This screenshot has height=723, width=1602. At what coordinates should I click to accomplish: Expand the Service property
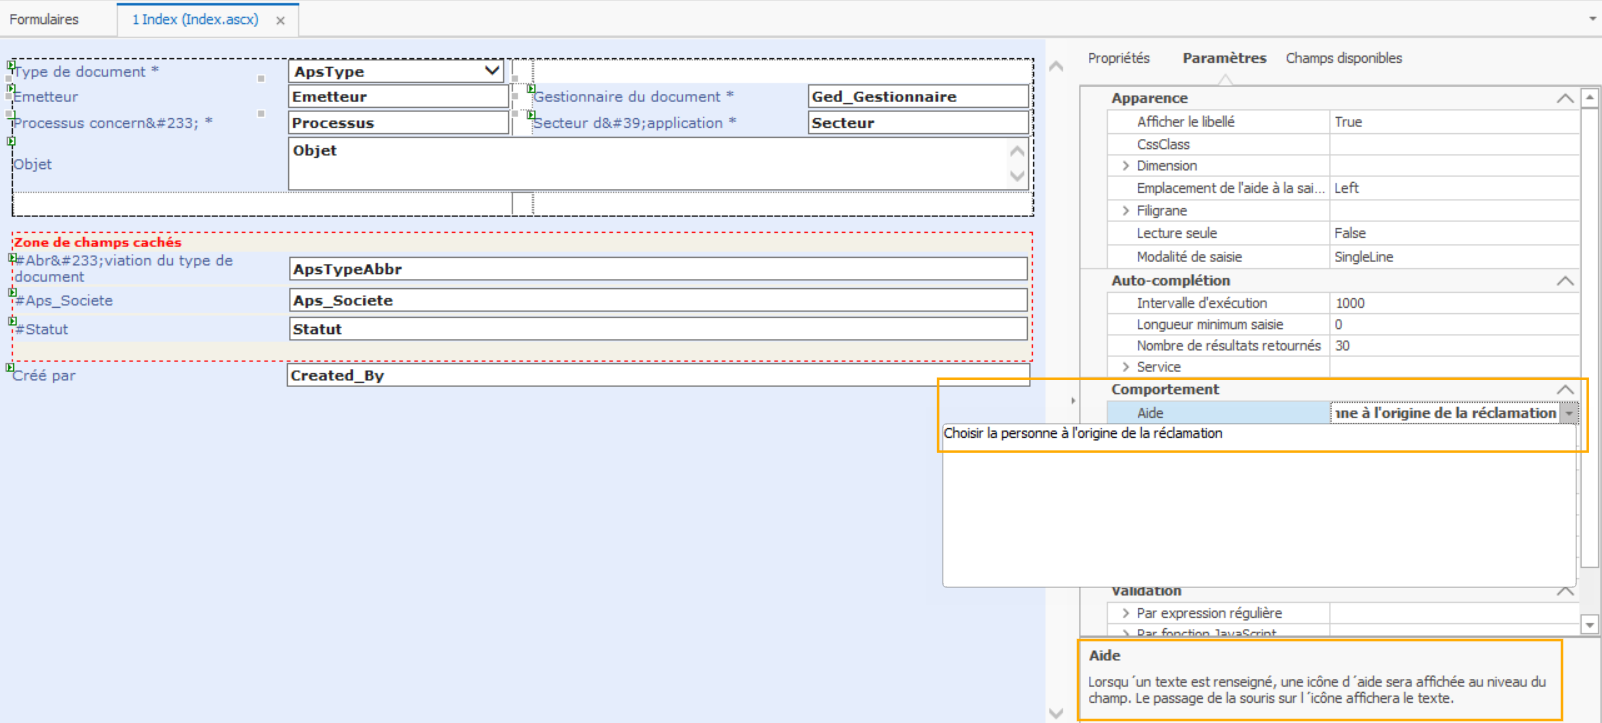(x=1126, y=367)
